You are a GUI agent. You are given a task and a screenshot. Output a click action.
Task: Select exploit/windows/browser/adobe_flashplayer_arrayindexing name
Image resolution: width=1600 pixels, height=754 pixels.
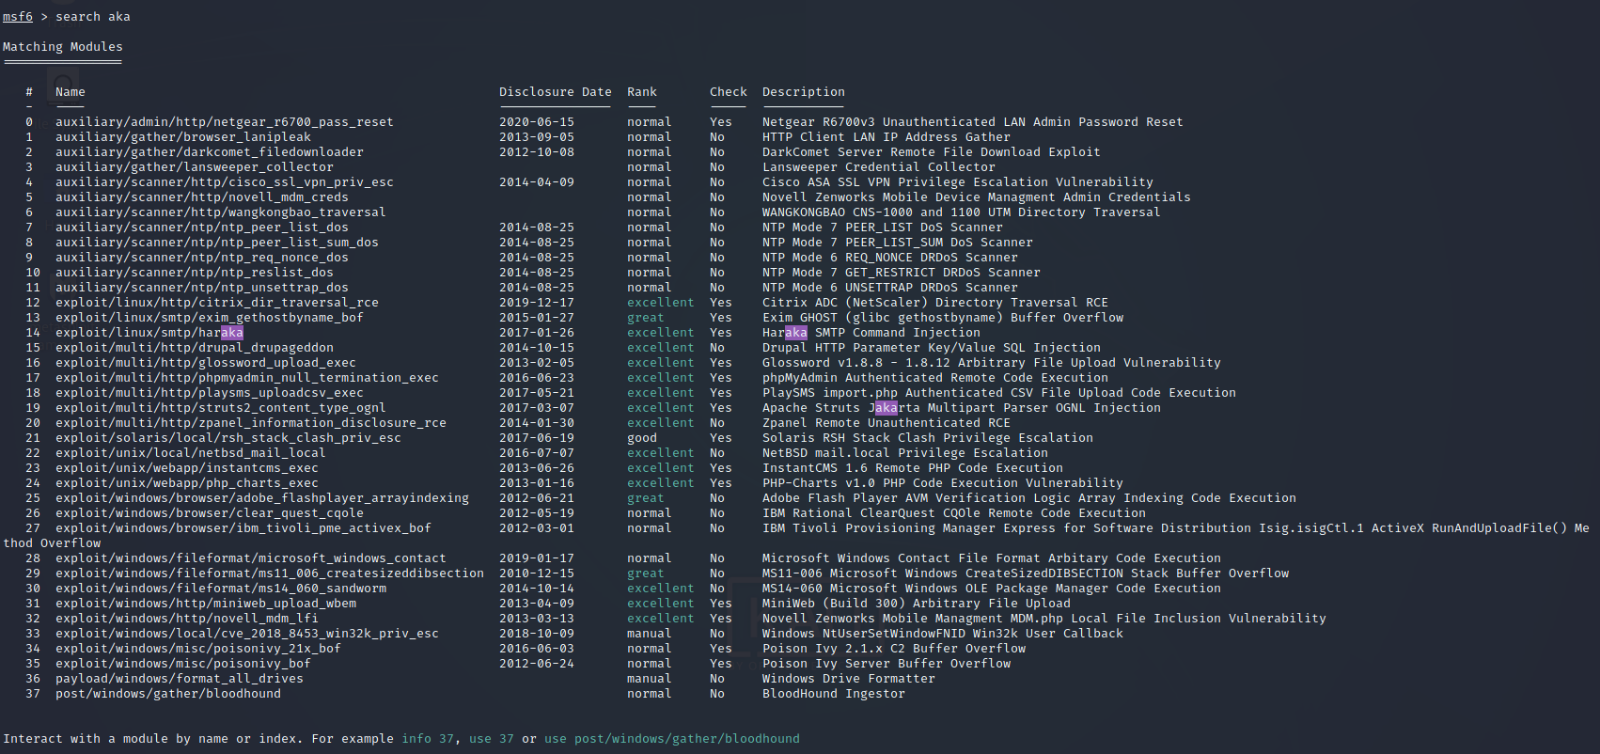click(x=262, y=497)
